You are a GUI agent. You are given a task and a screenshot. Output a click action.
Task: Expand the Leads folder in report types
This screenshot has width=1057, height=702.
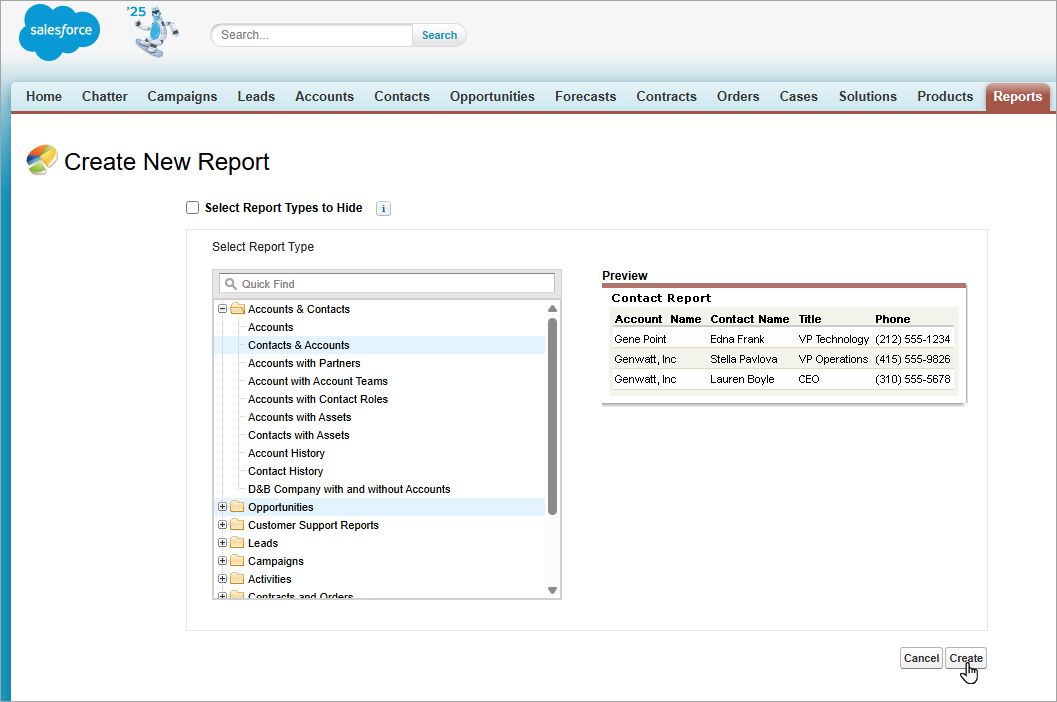pyautogui.click(x=222, y=543)
